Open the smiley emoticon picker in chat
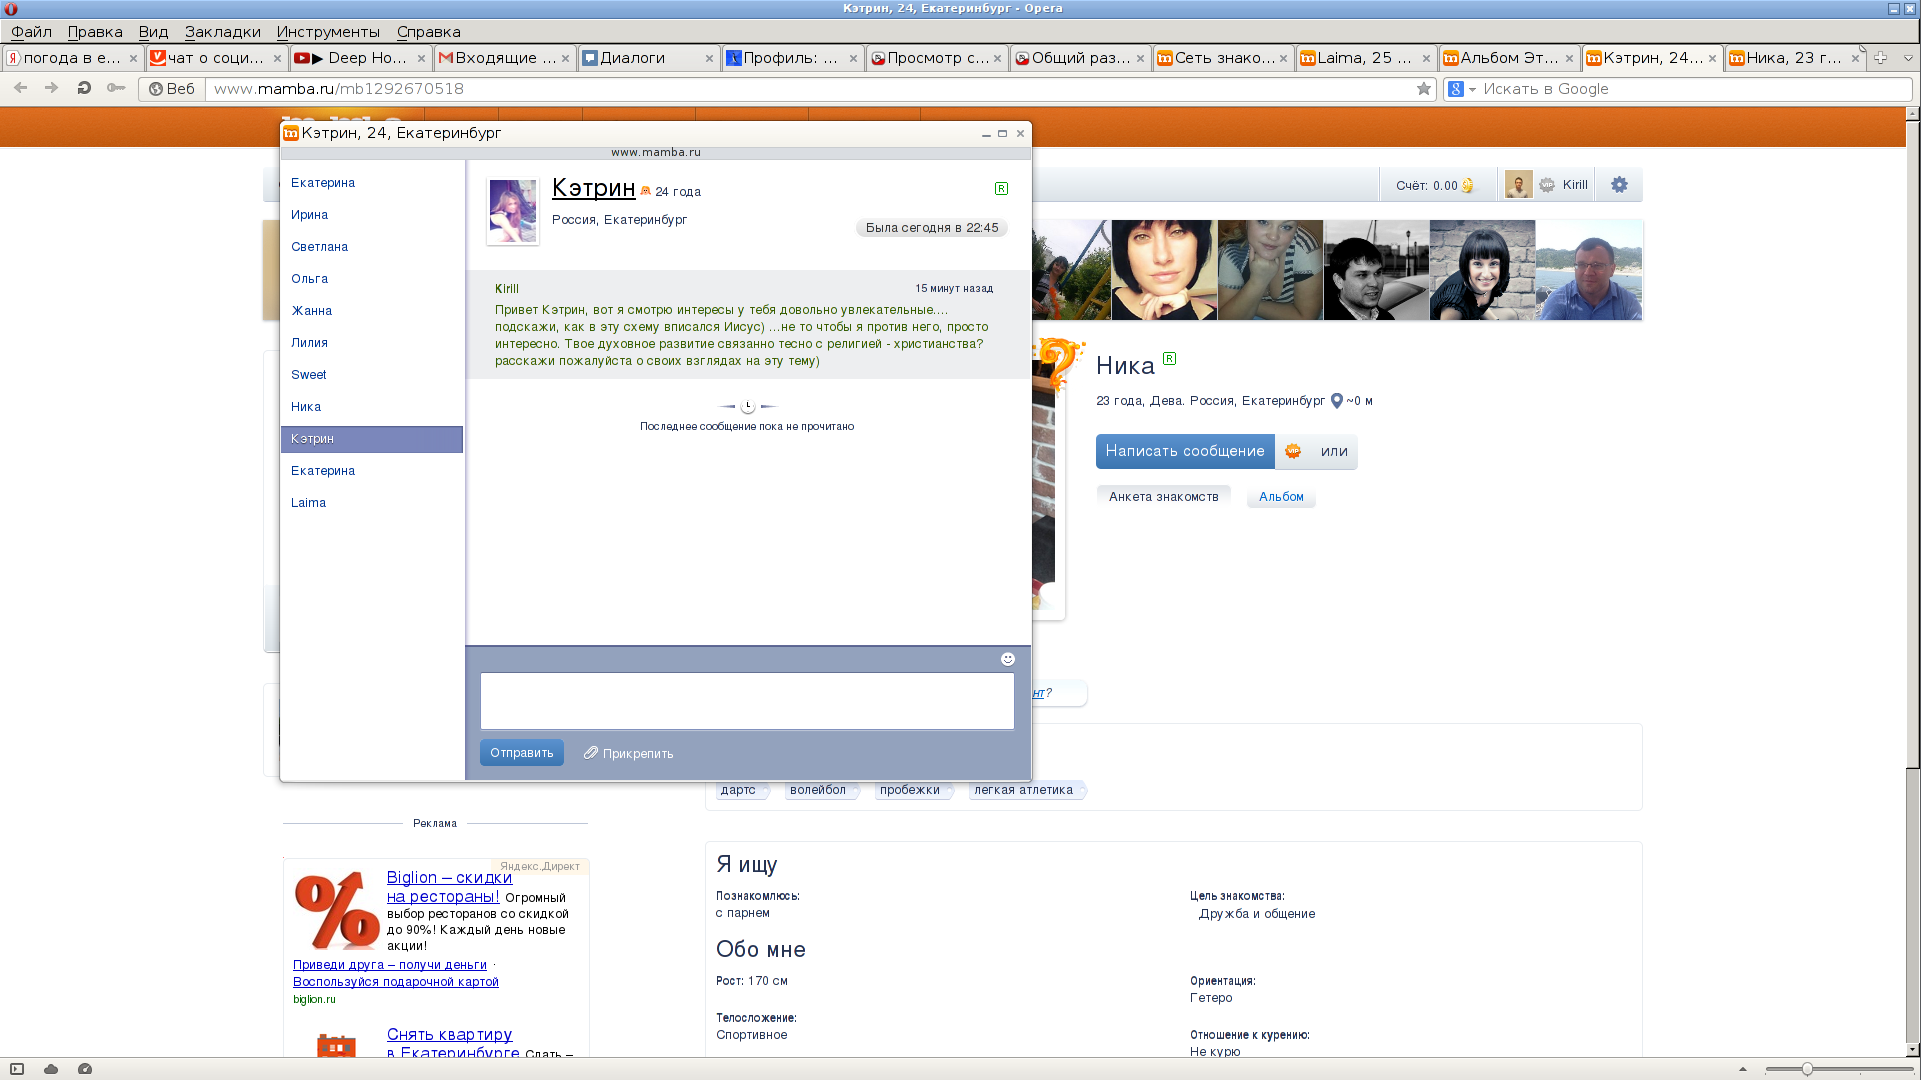Screen dimensions: 1921x1080 1008,659
